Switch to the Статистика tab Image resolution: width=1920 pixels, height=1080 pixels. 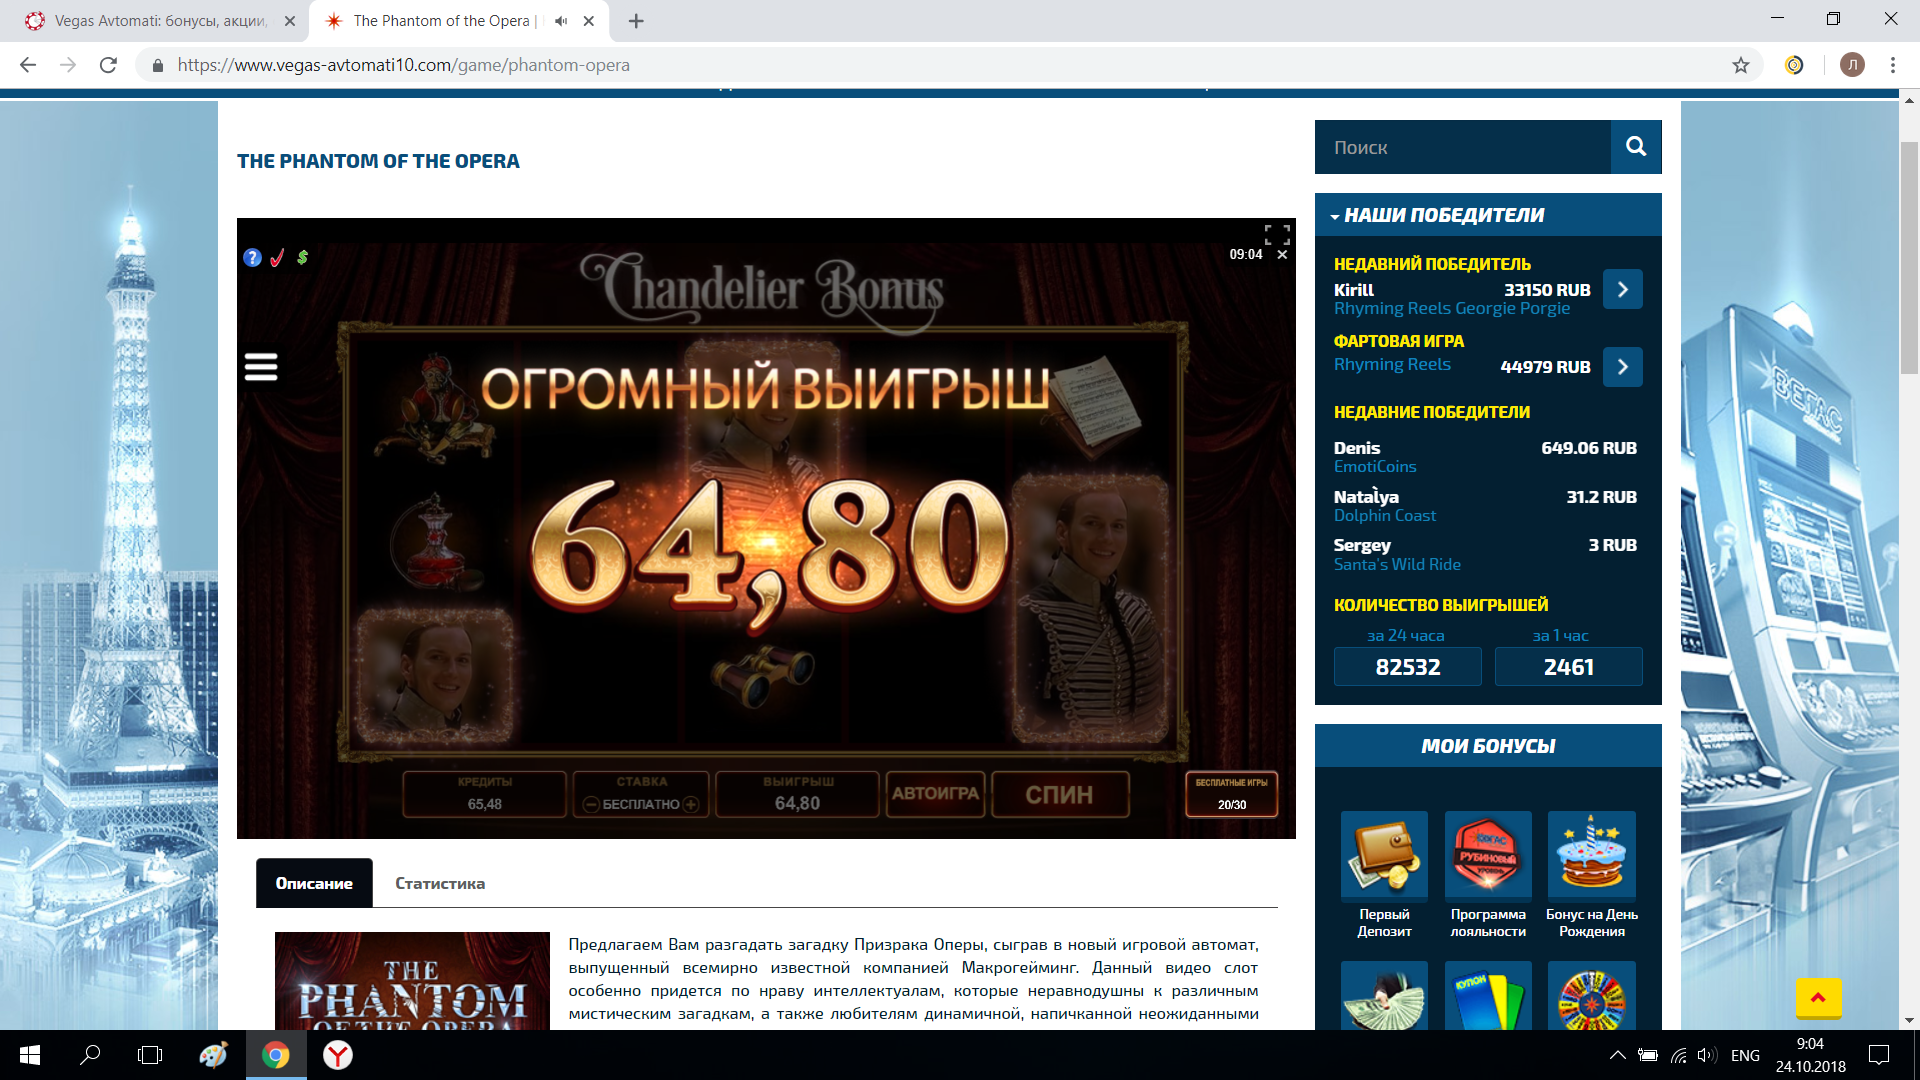[x=440, y=883]
